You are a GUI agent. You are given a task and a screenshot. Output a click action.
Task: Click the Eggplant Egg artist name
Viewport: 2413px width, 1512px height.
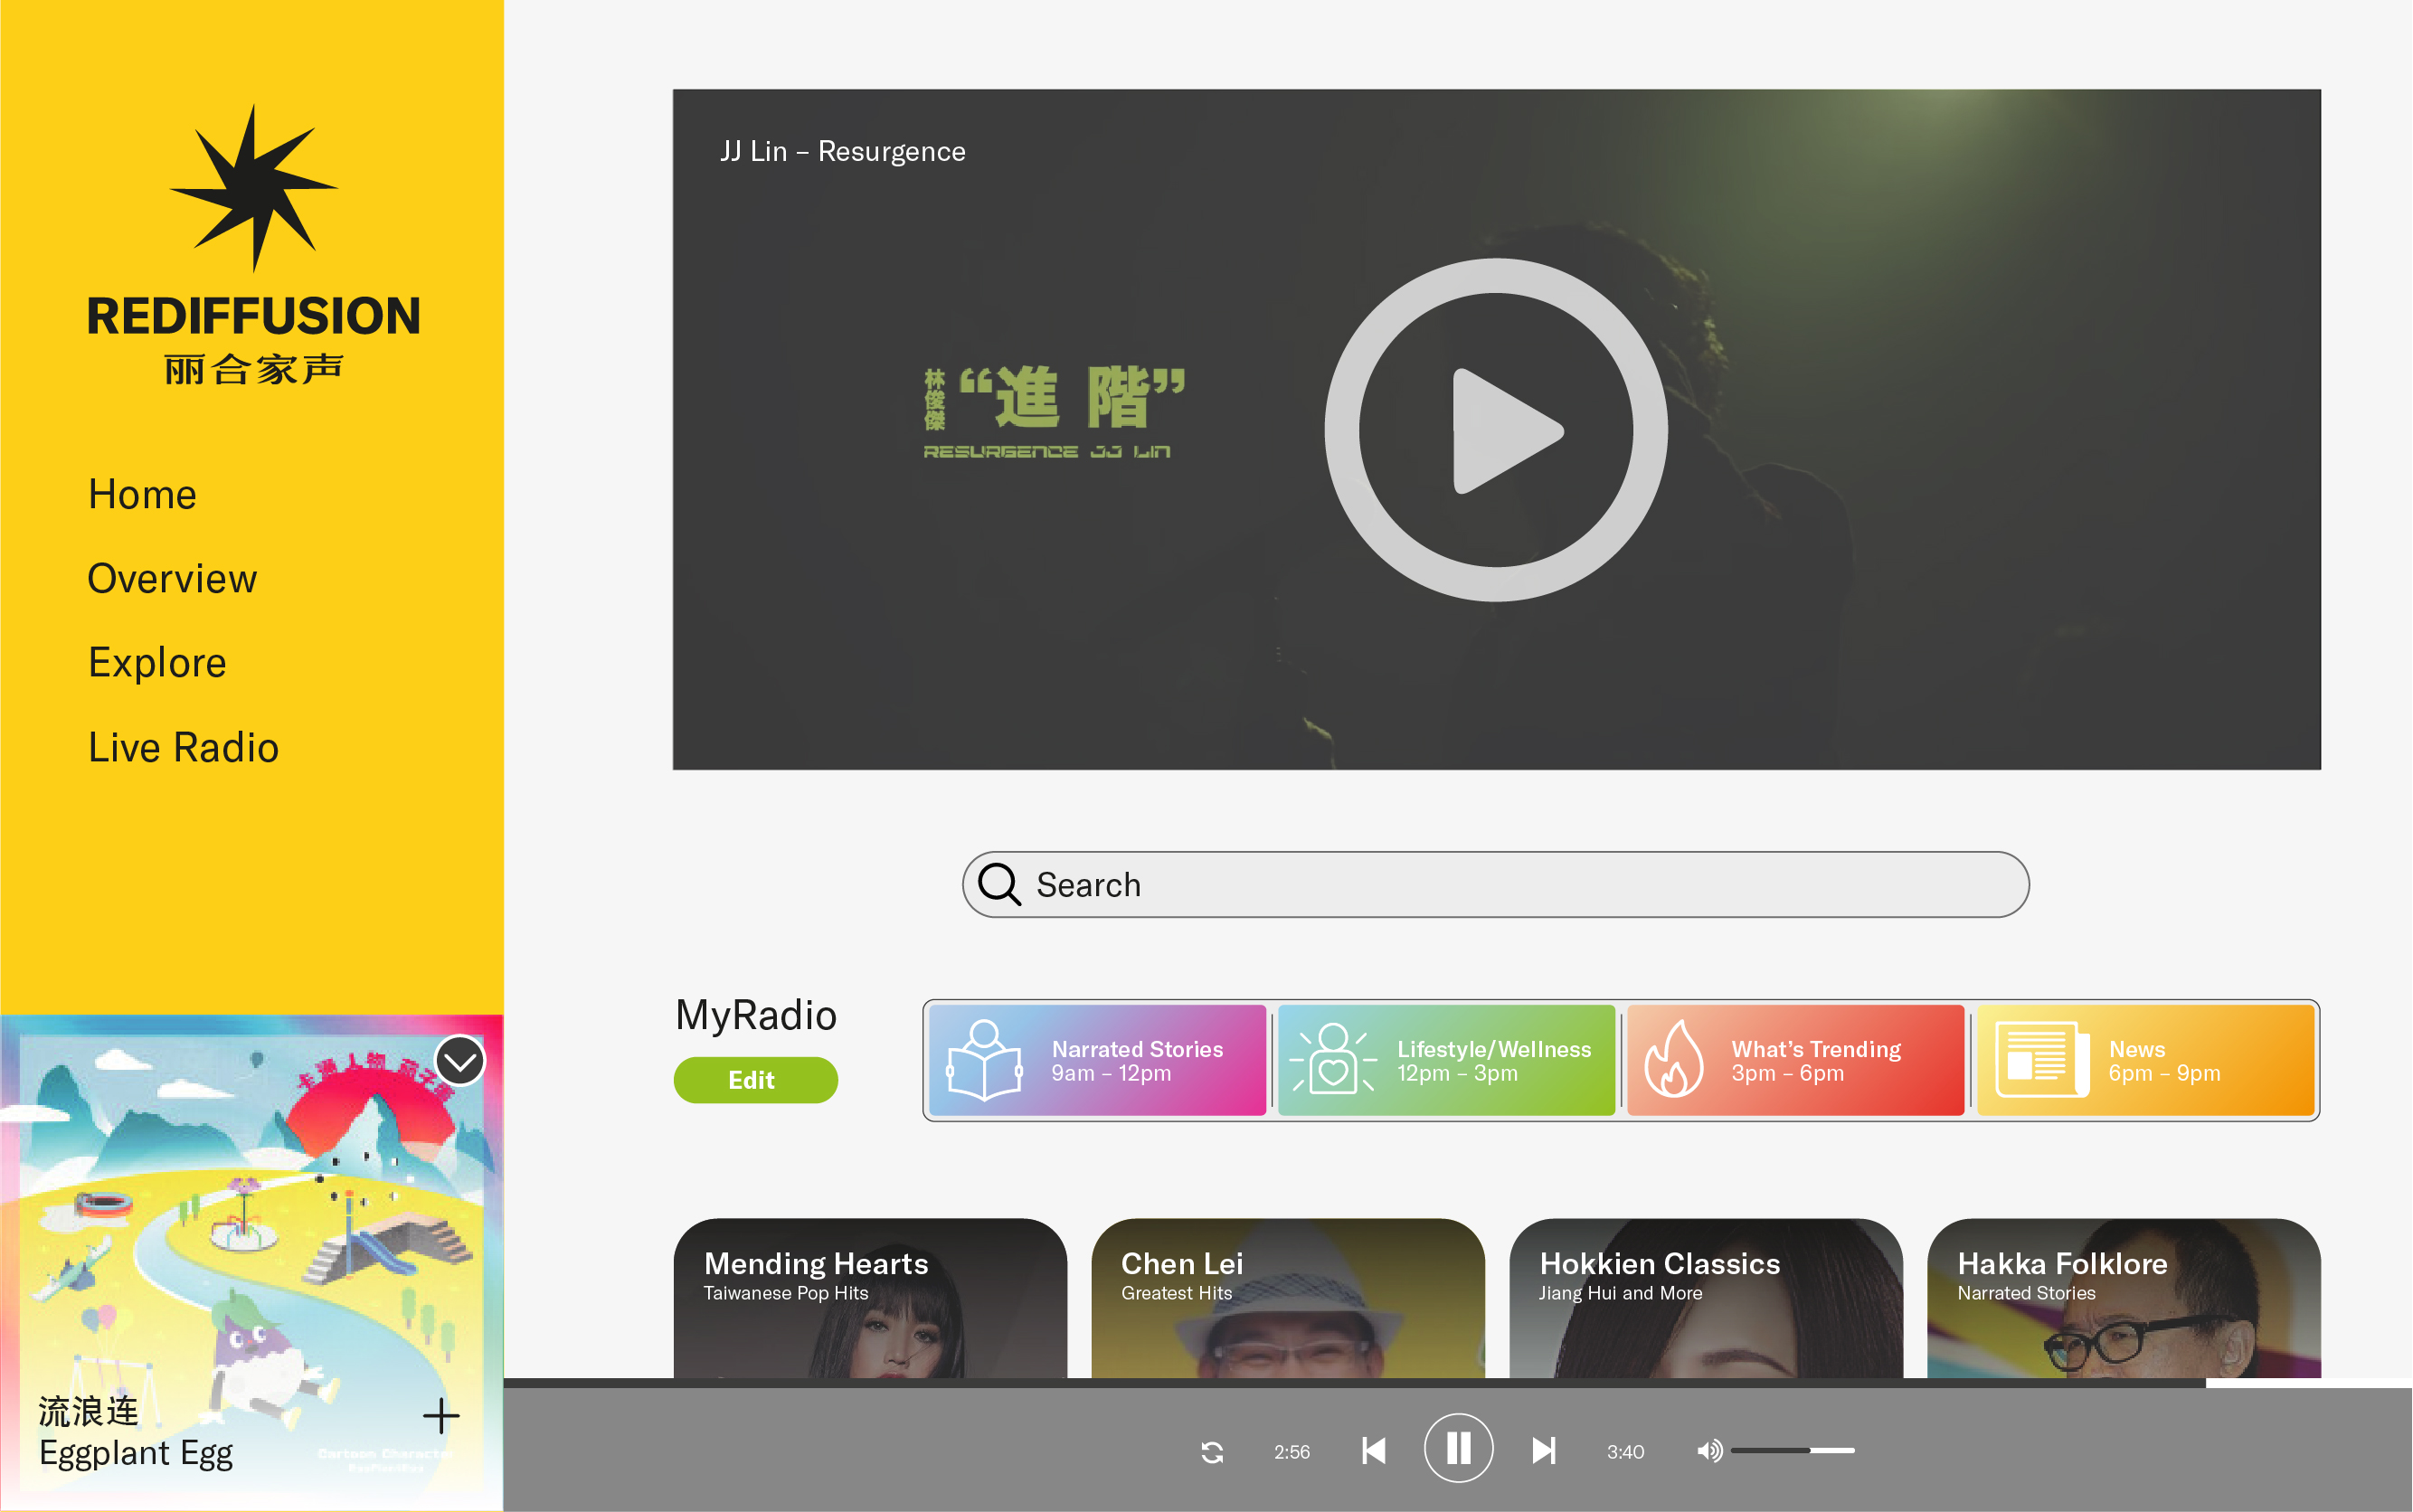[x=136, y=1453]
